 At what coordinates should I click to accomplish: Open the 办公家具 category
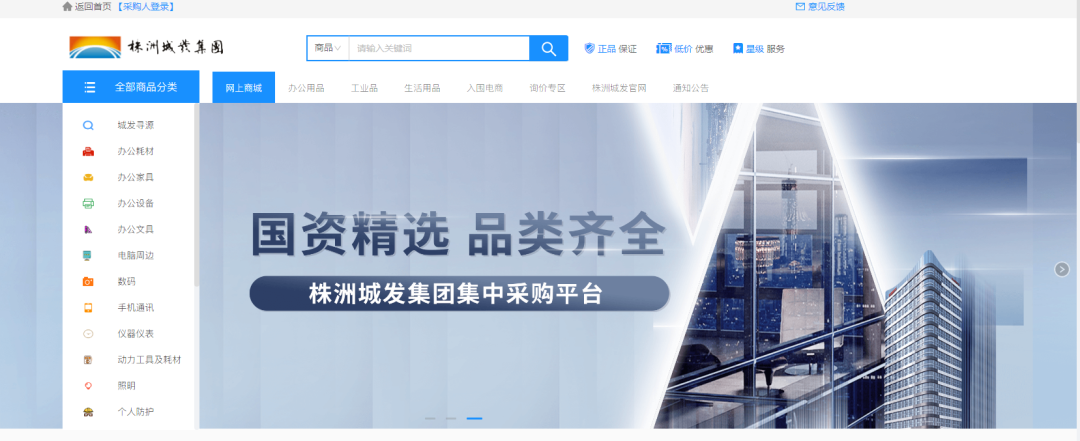[x=135, y=178]
